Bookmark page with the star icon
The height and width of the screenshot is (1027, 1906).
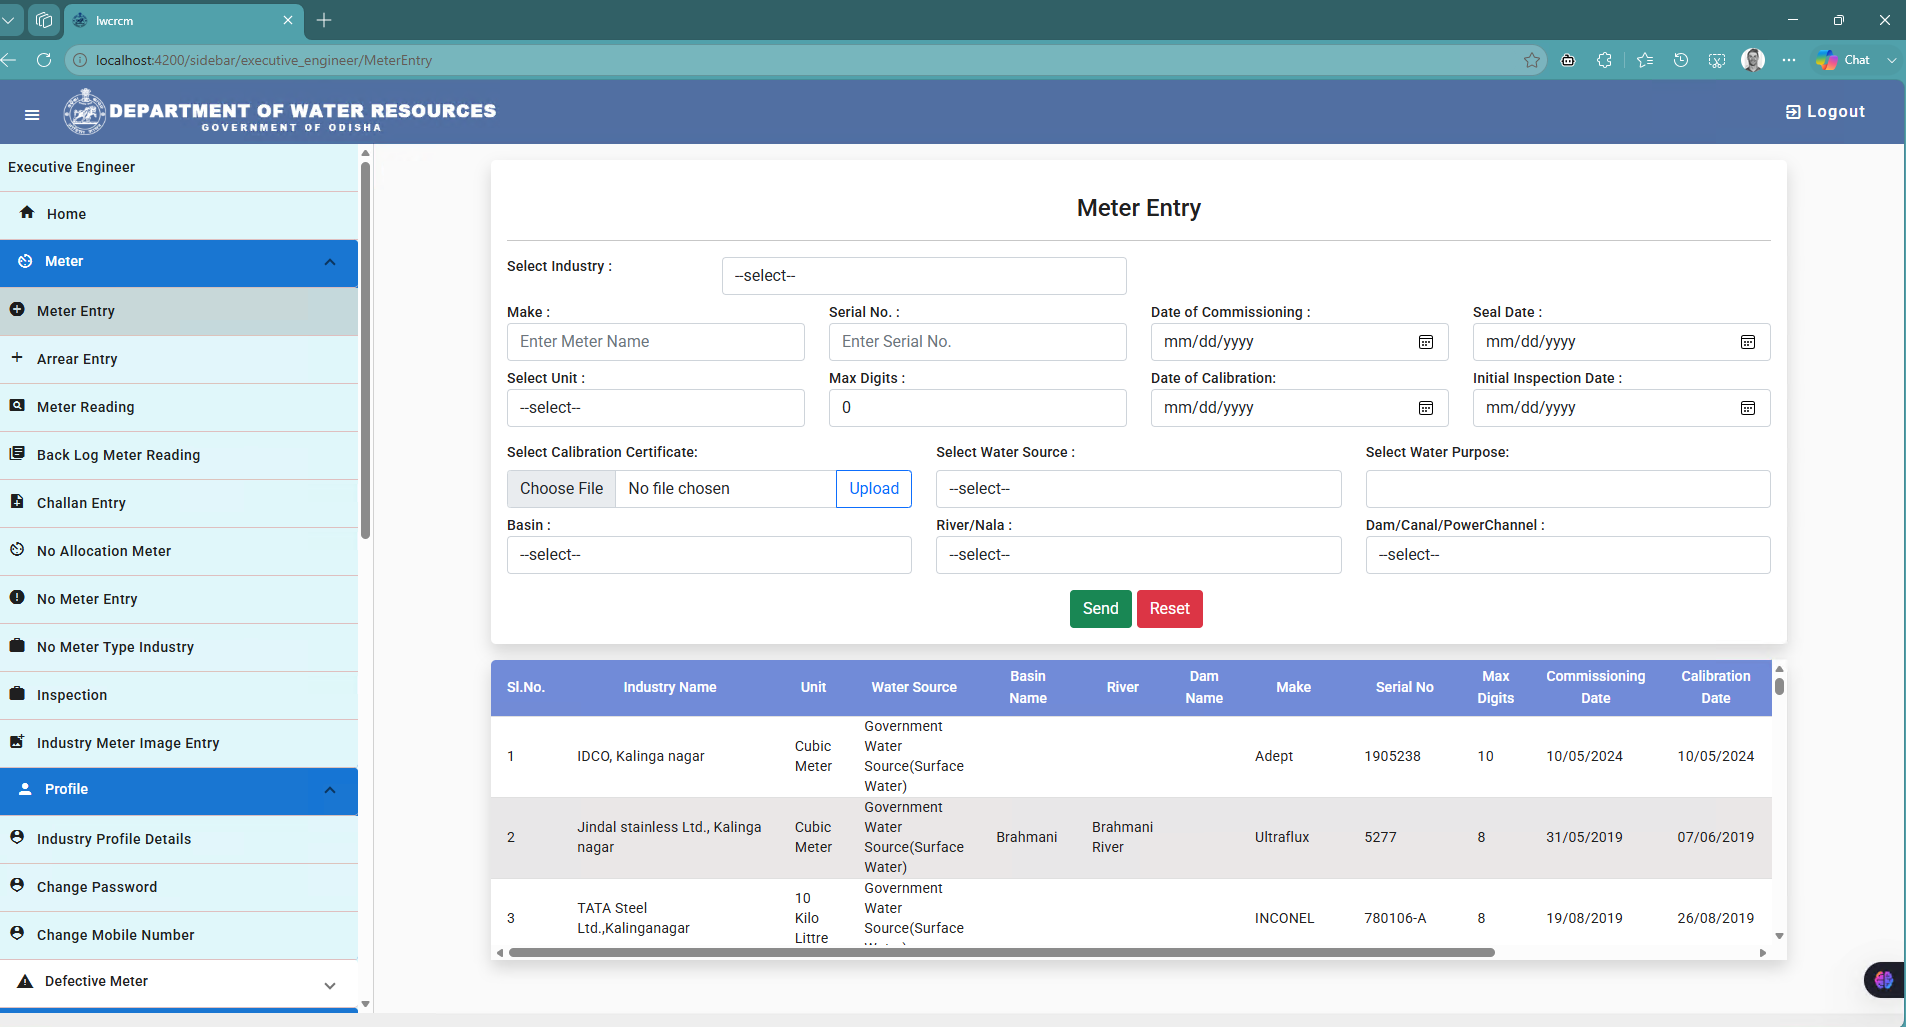1531,60
